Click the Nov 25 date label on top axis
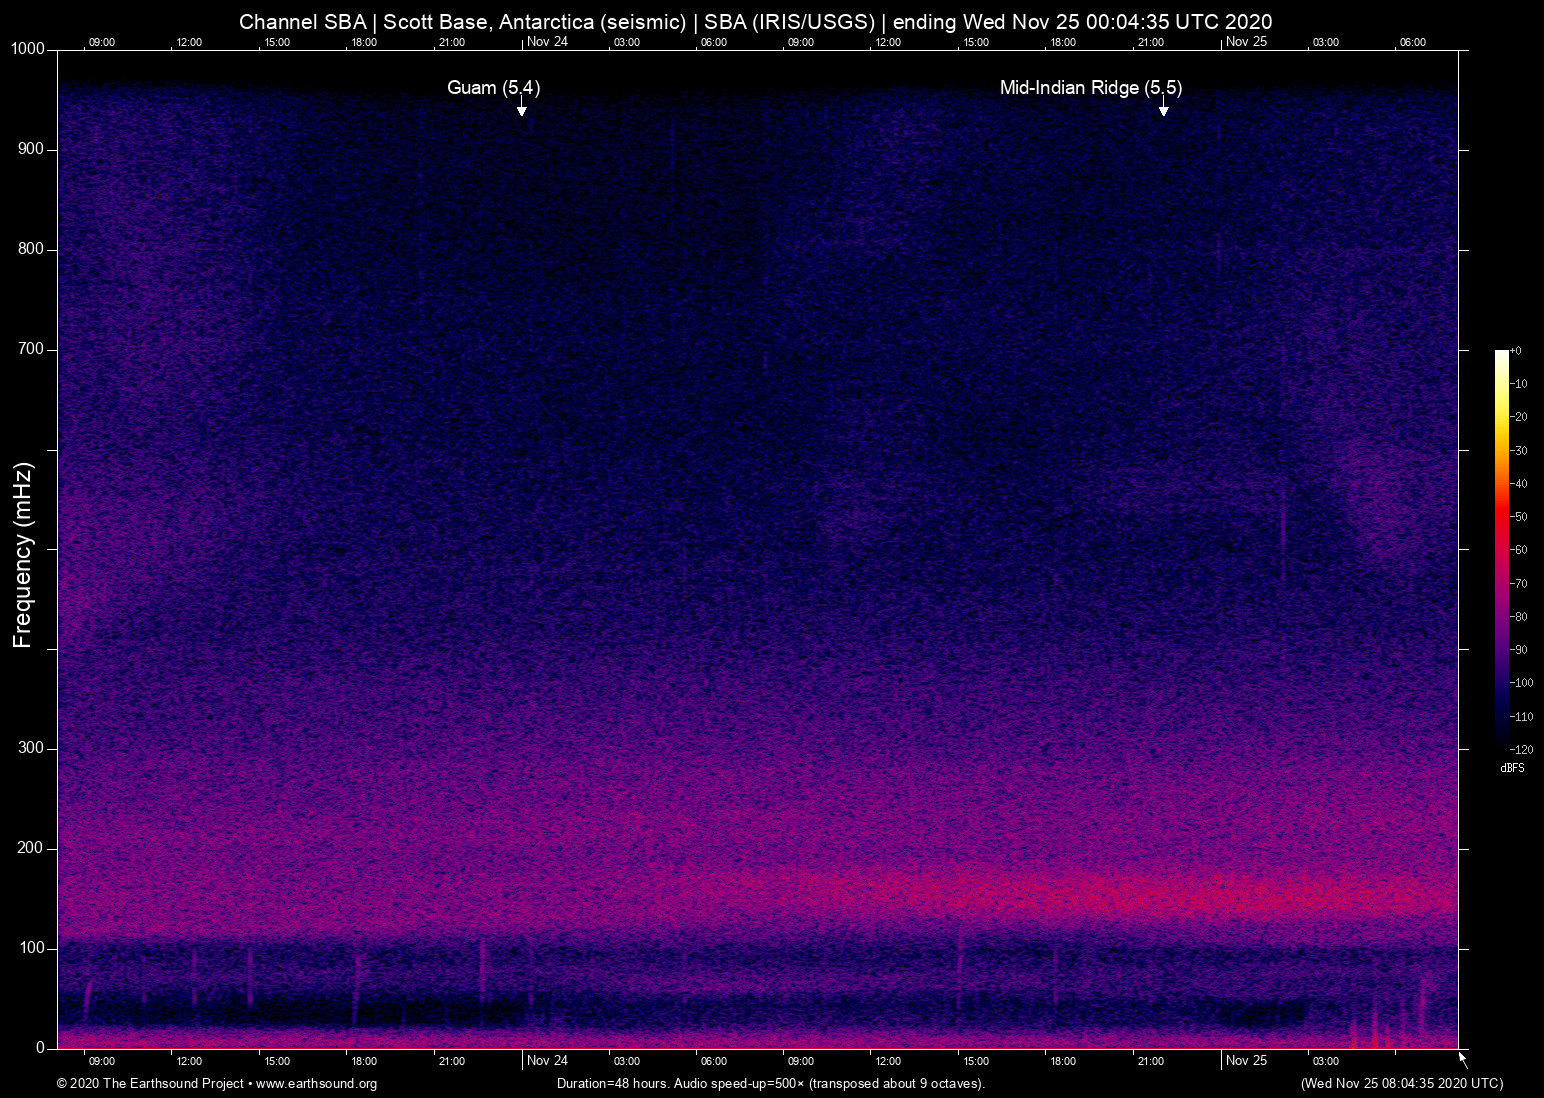The width and height of the screenshot is (1544, 1098). pos(1246,42)
